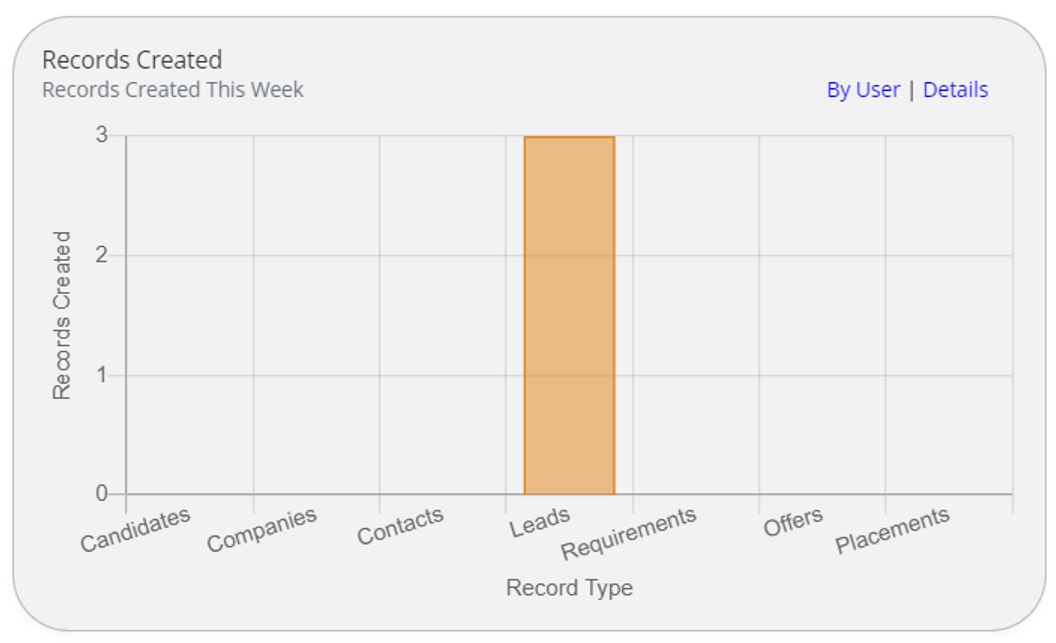The width and height of the screenshot is (1056, 643).
Task: Click the Contacts axis label
Action: tap(400, 527)
